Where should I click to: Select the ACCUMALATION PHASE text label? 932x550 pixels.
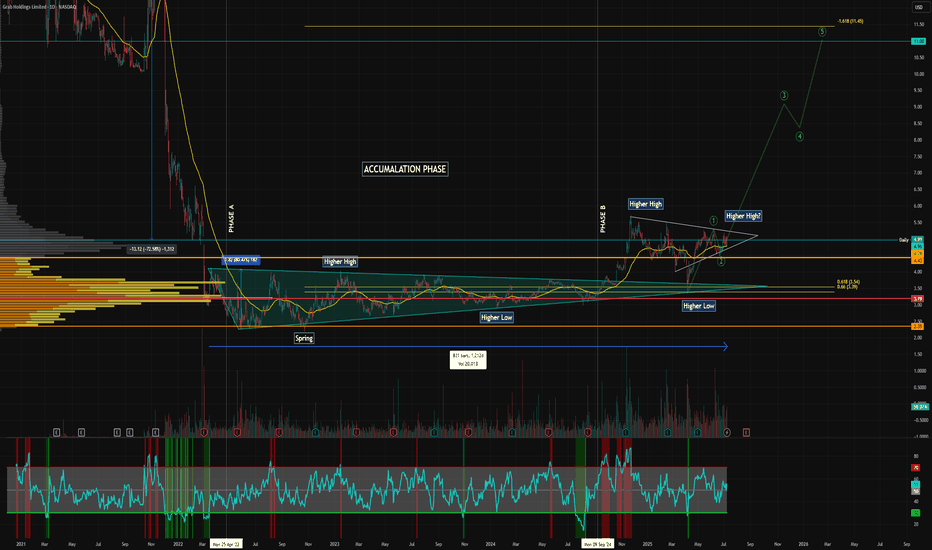pyautogui.click(x=405, y=169)
